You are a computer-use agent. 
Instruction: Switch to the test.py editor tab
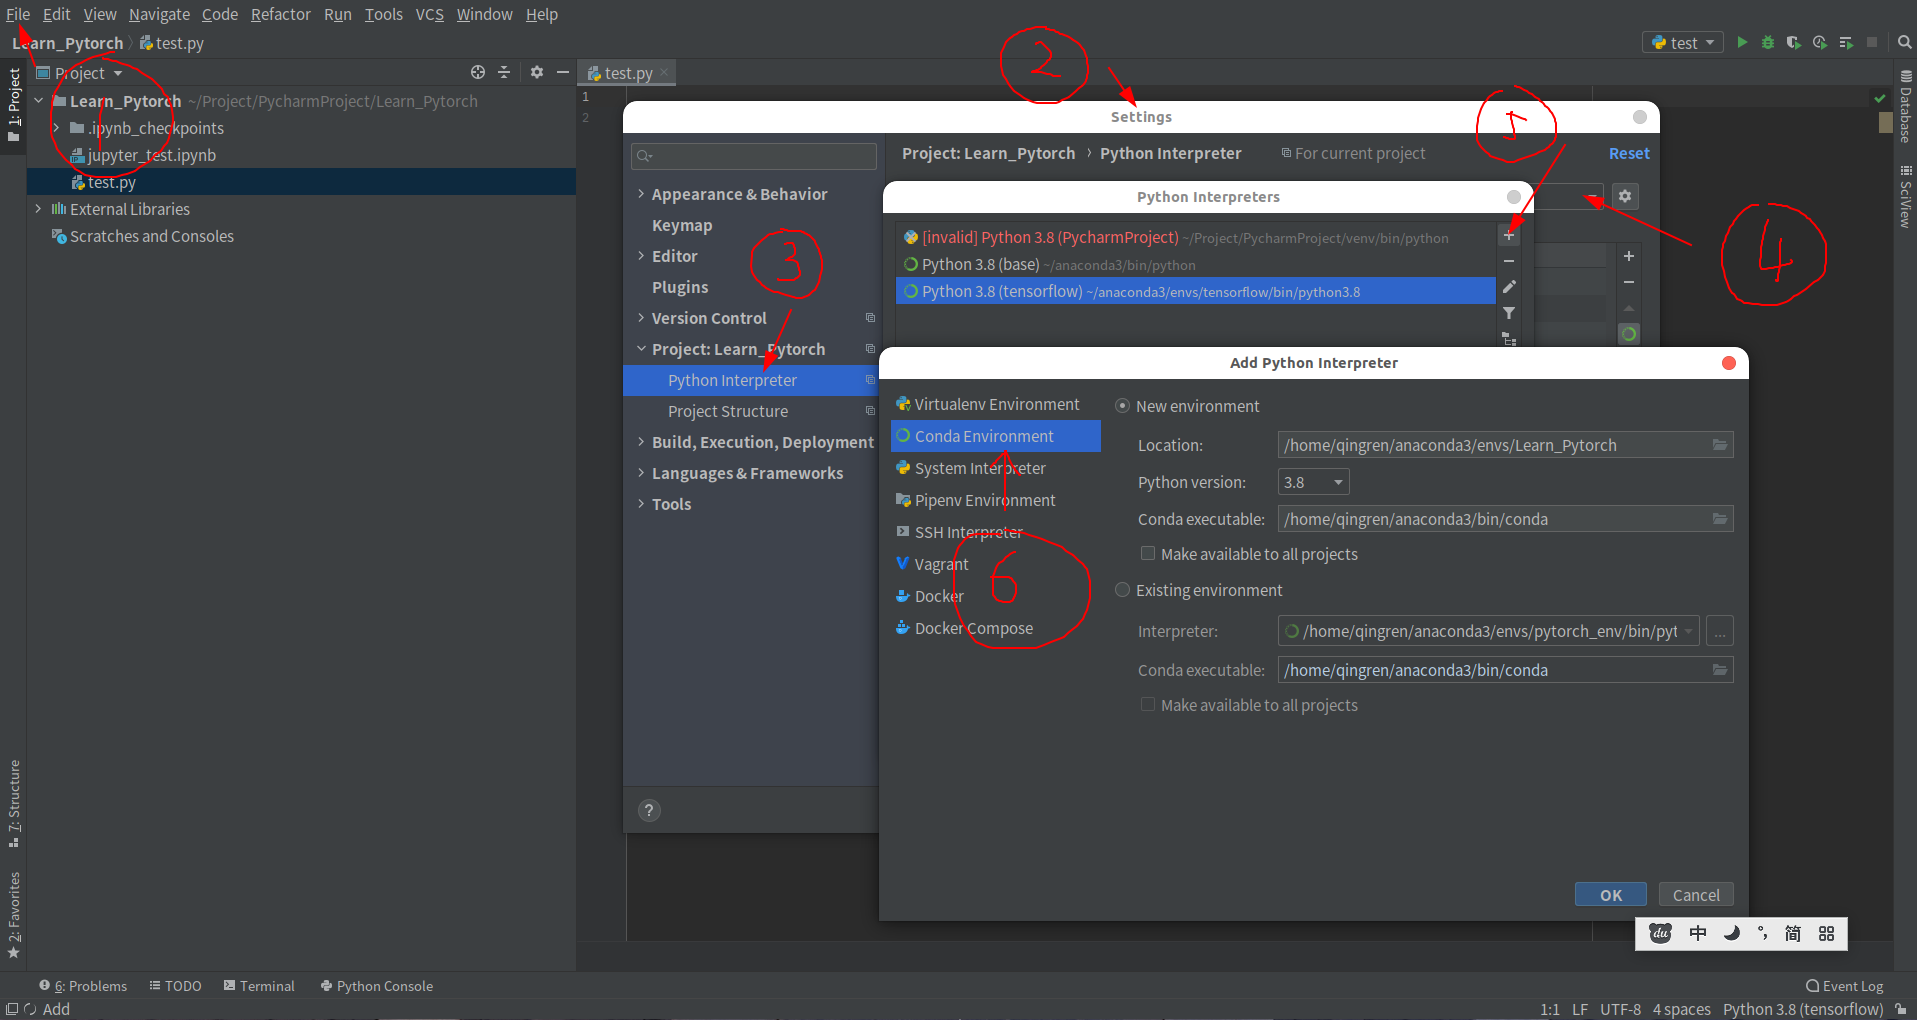coord(628,73)
